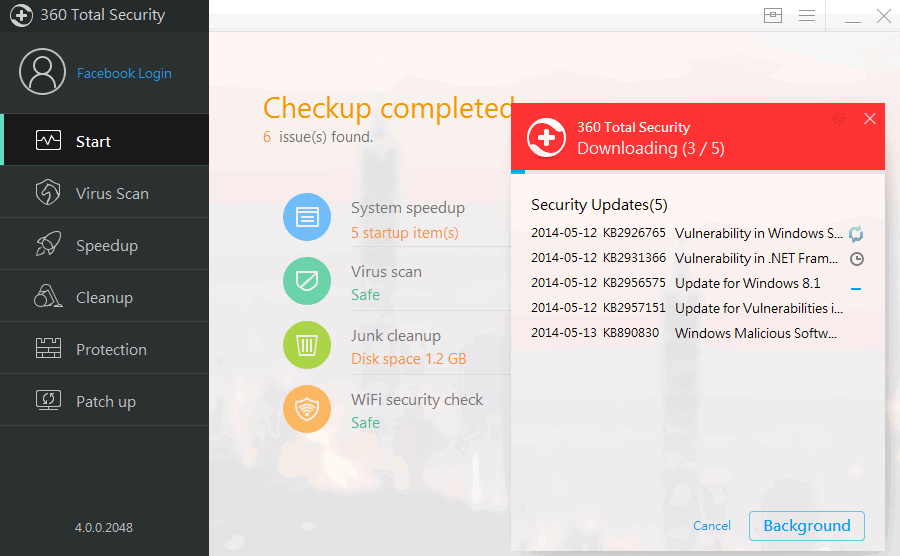Click the "Checkup completed" heading

[389, 108]
